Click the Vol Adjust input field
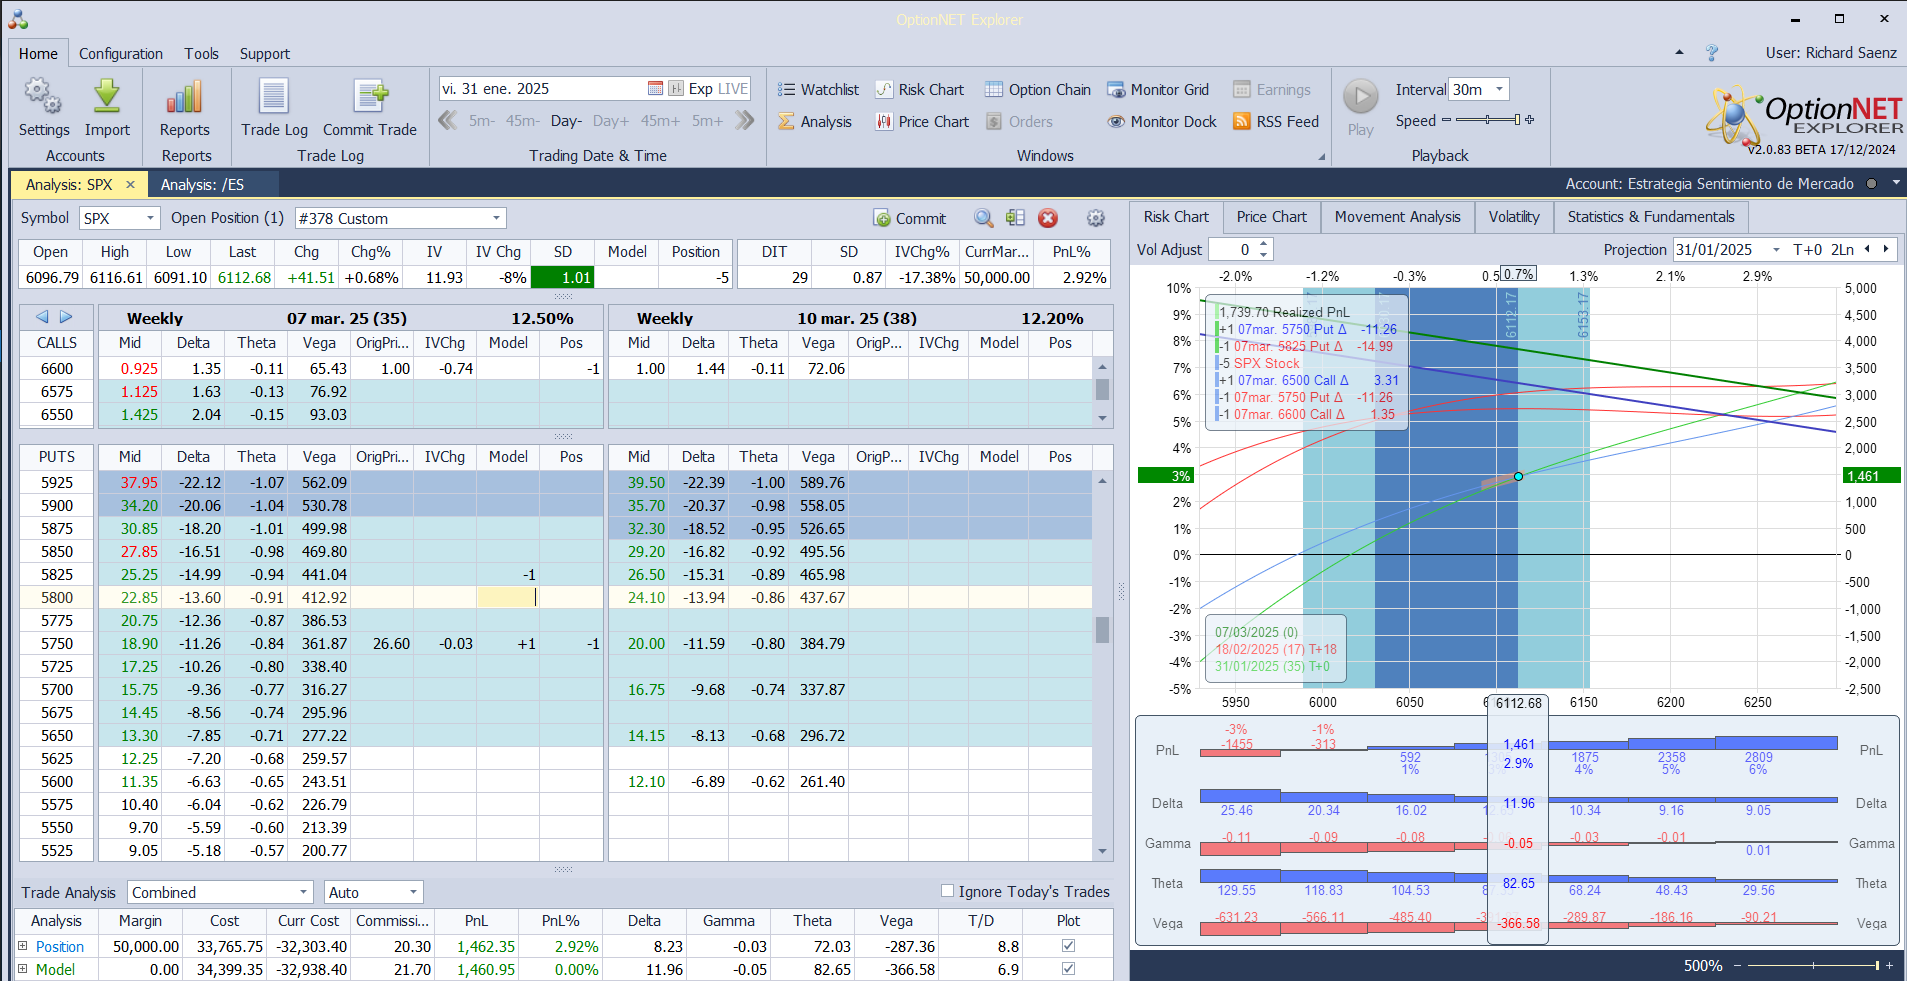The image size is (1907, 981). (x=1232, y=250)
